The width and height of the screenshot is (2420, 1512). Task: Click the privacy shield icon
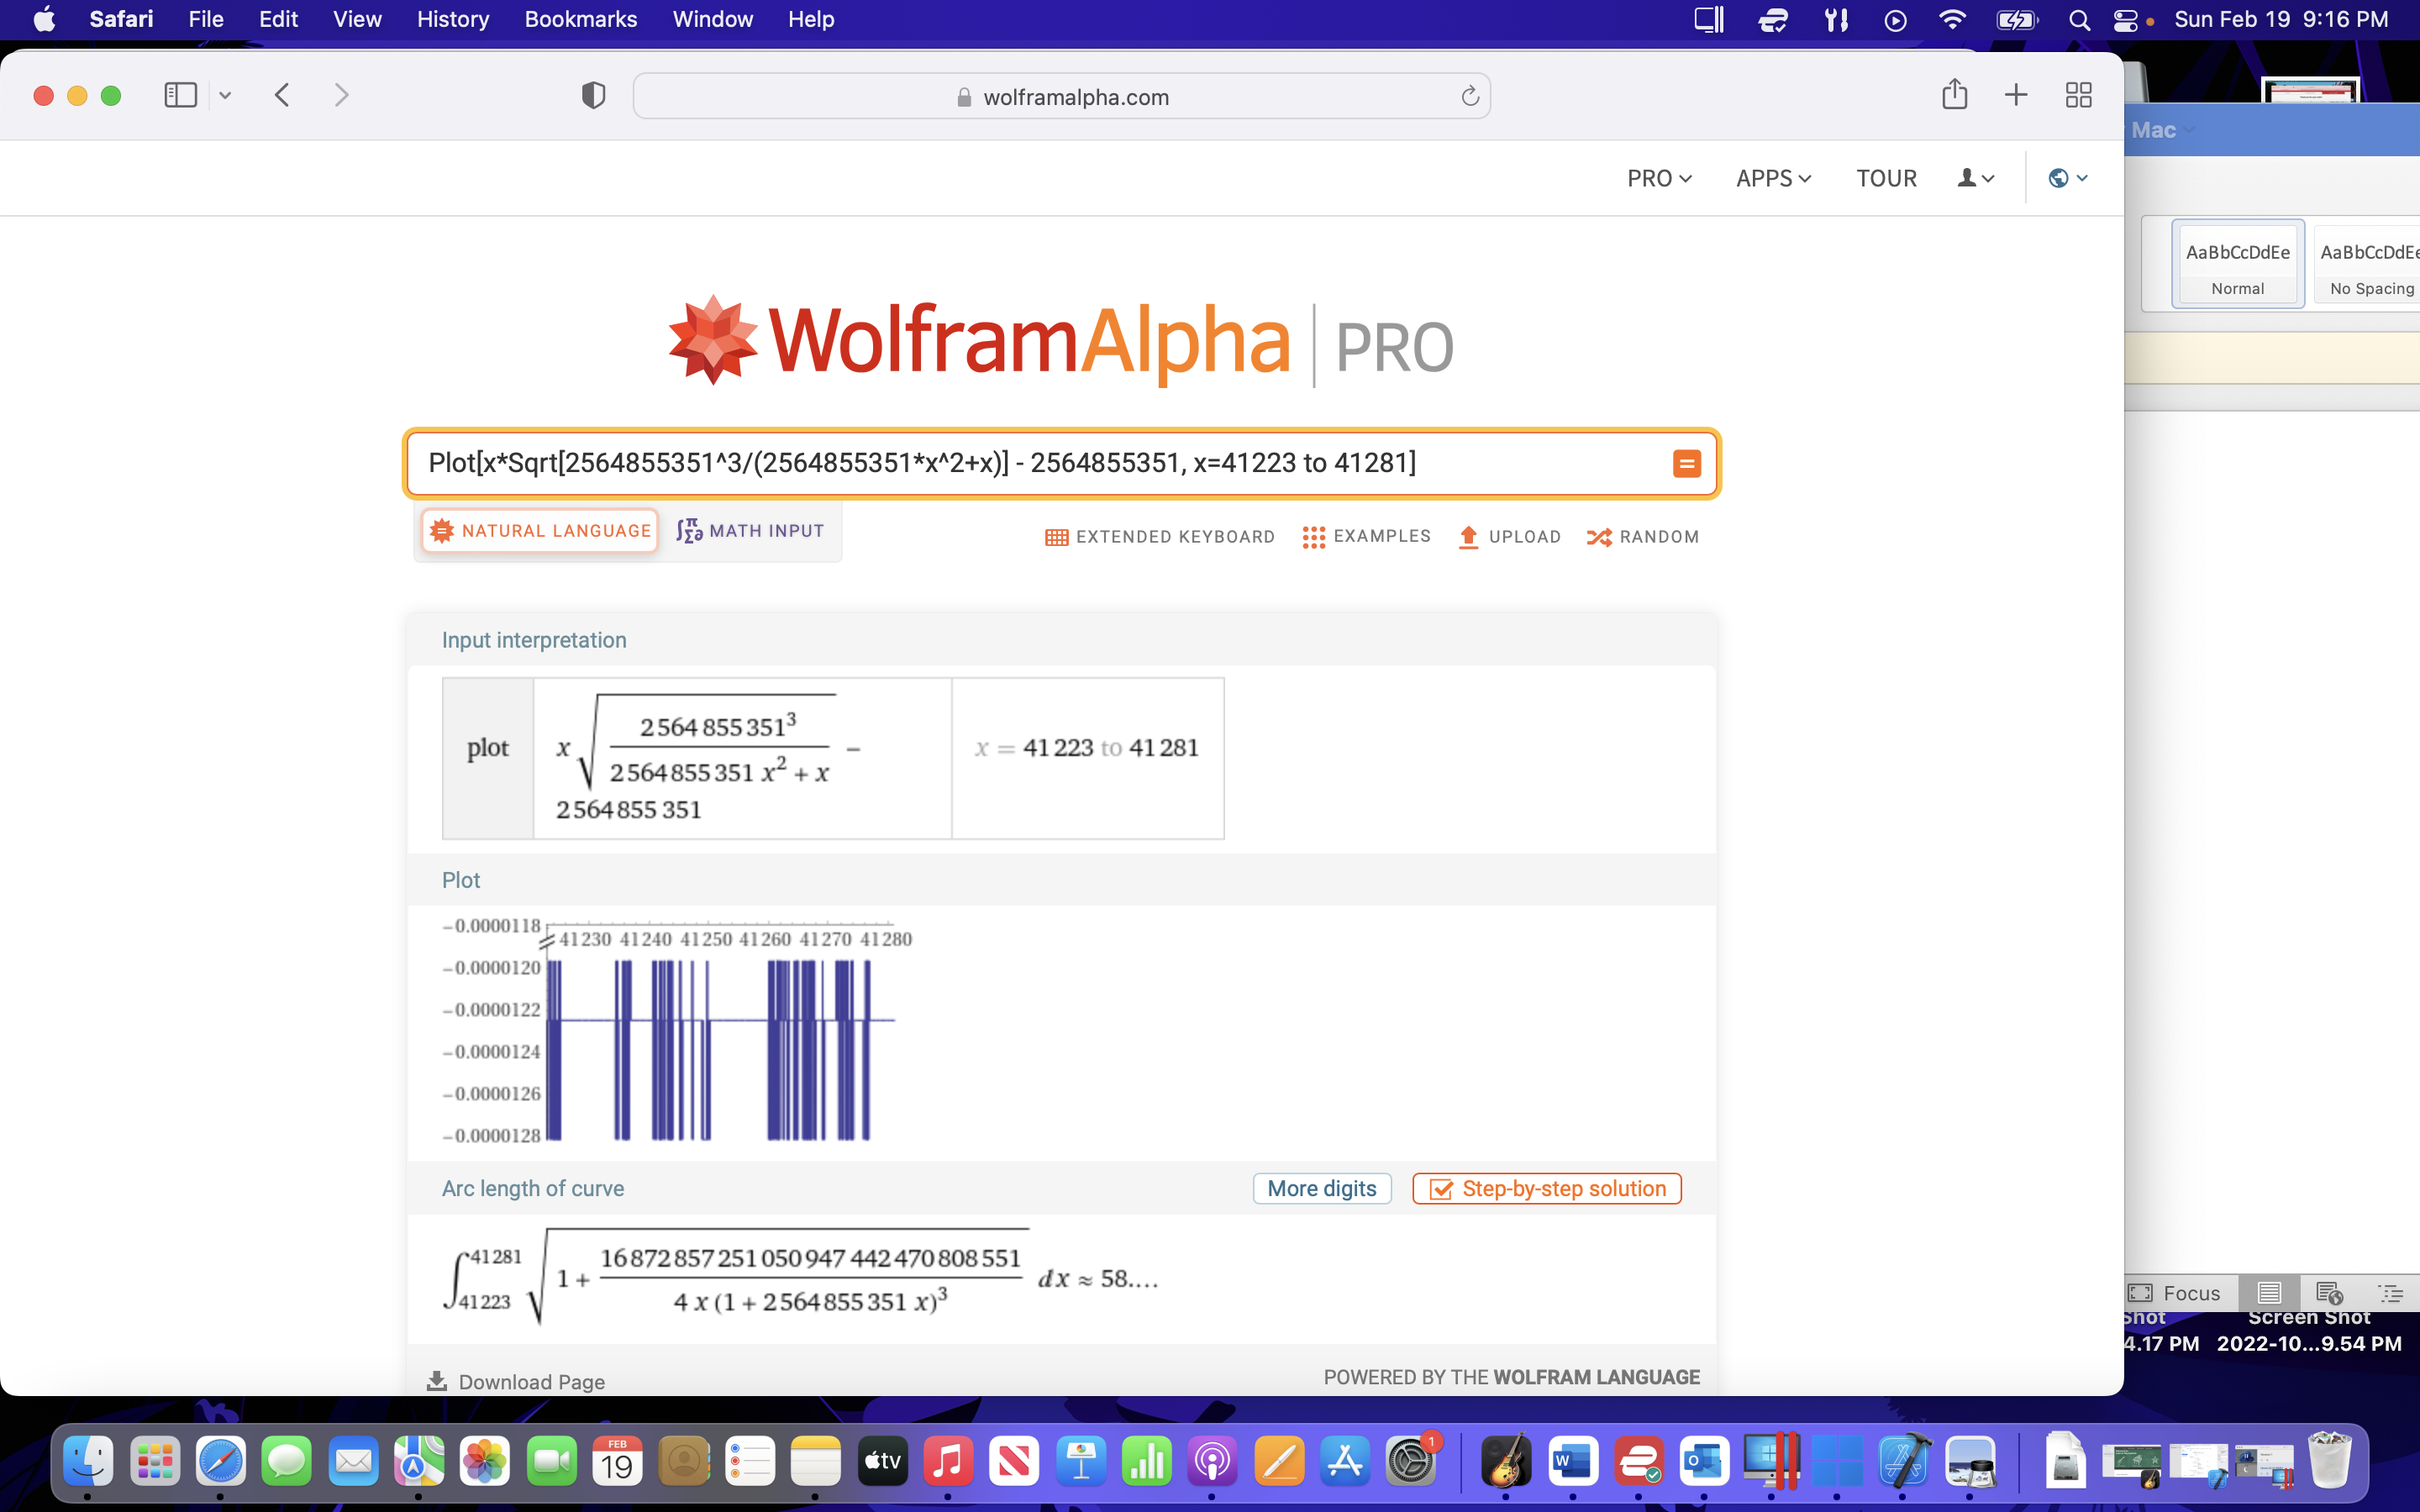[x=593, y=96]
